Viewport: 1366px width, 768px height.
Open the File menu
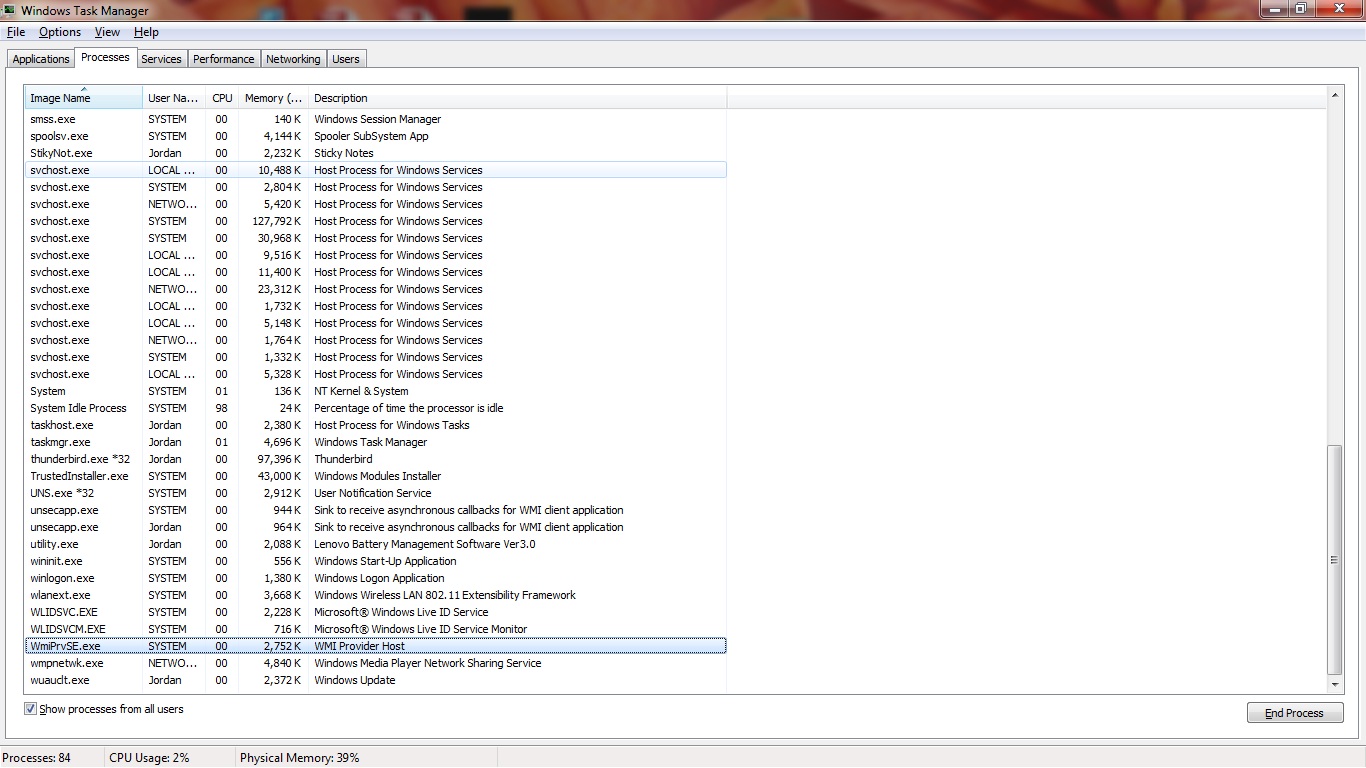[x=16, y=32]
